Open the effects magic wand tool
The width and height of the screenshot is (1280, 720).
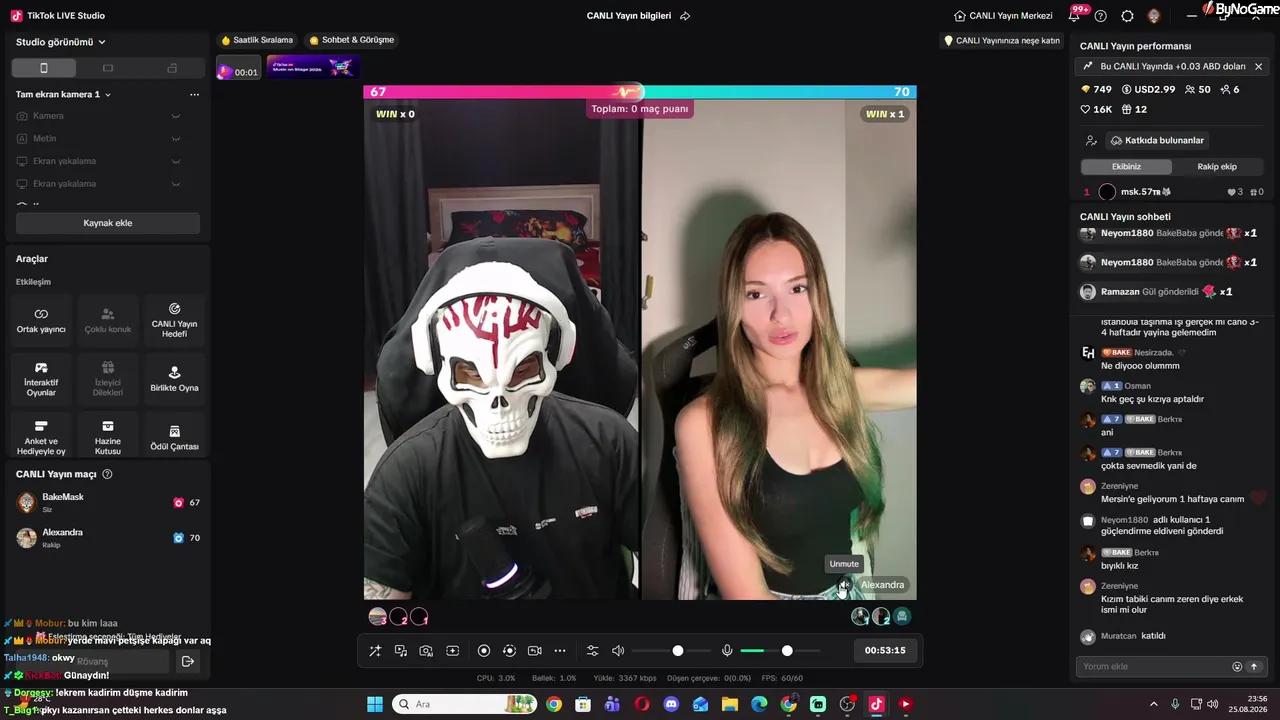pyautogui.click(x=375, y=651)
